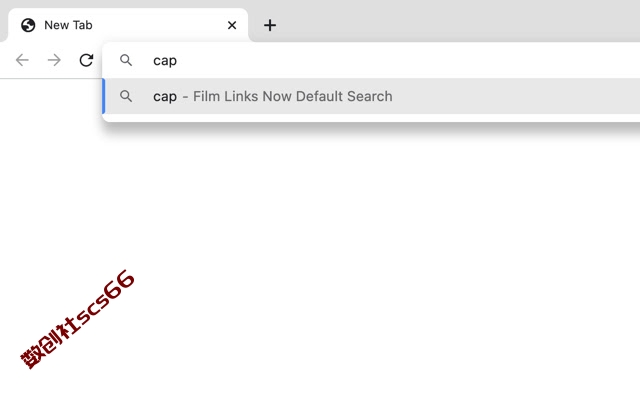This screenshot has height=400, width=640.
Task: Click the blue highlight bar on the suggestion
Action: pyautogui.click(x=104, y=96)
